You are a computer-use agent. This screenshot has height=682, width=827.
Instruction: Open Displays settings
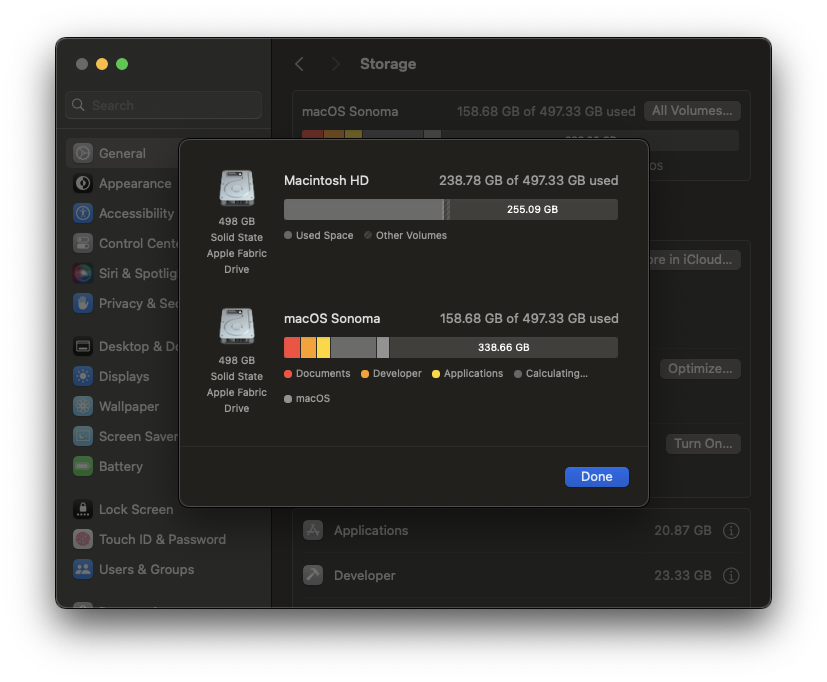coord(123,377)
